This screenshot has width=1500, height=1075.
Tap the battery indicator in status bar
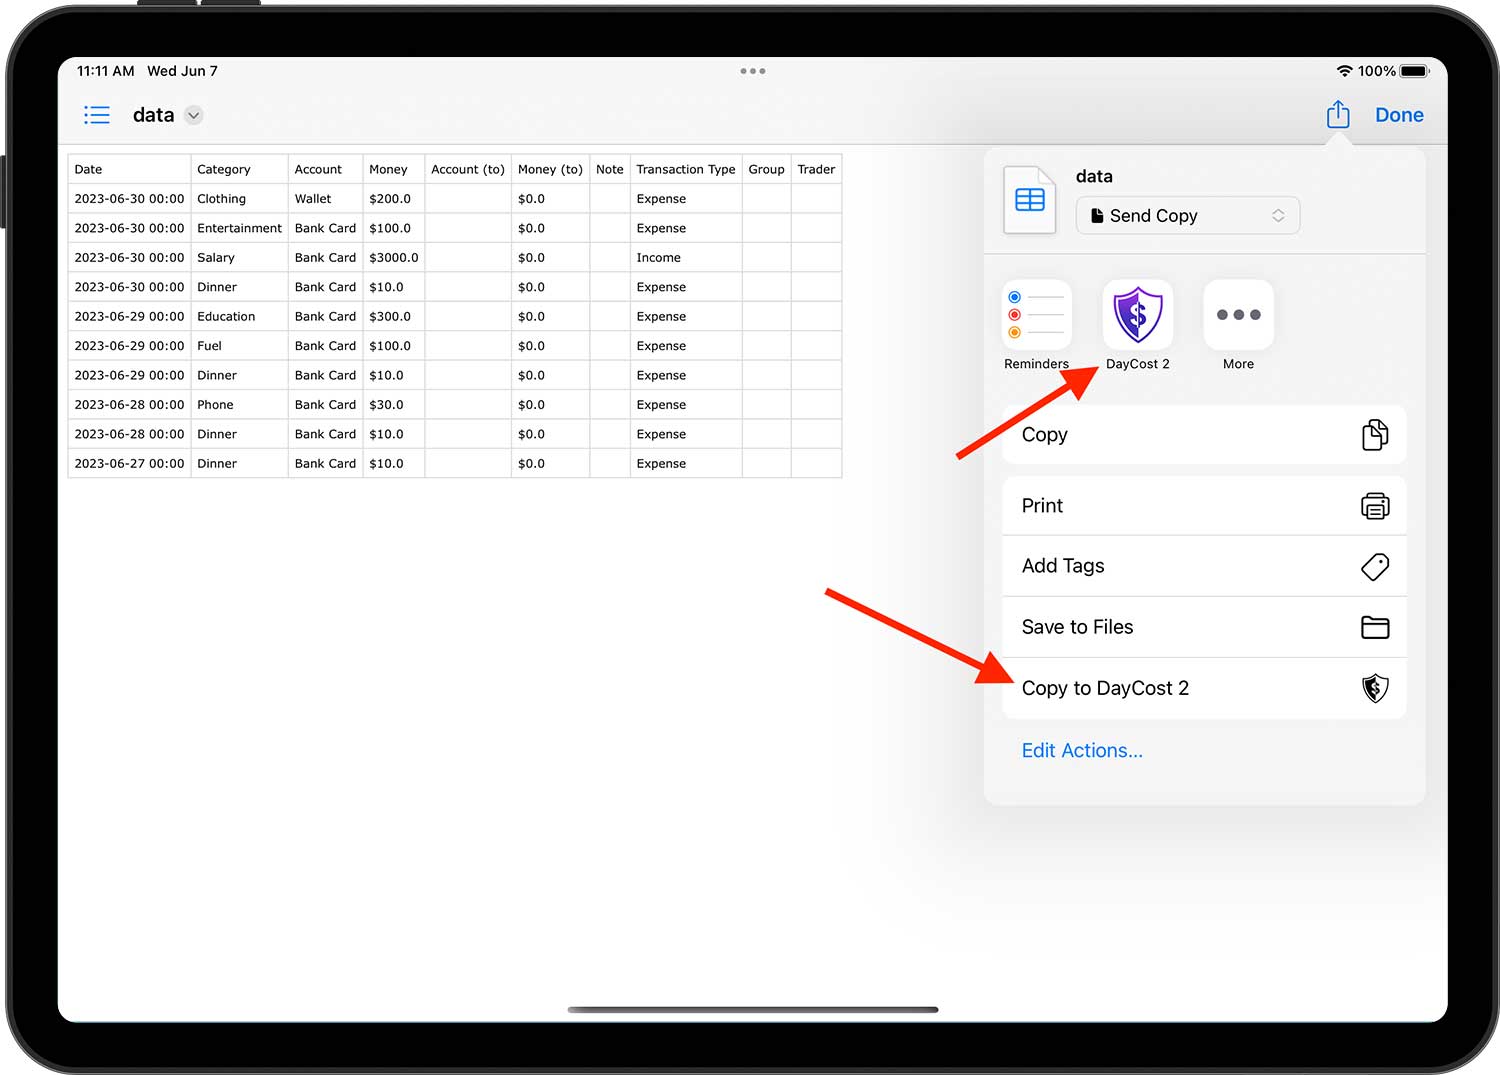(1414, 71)
